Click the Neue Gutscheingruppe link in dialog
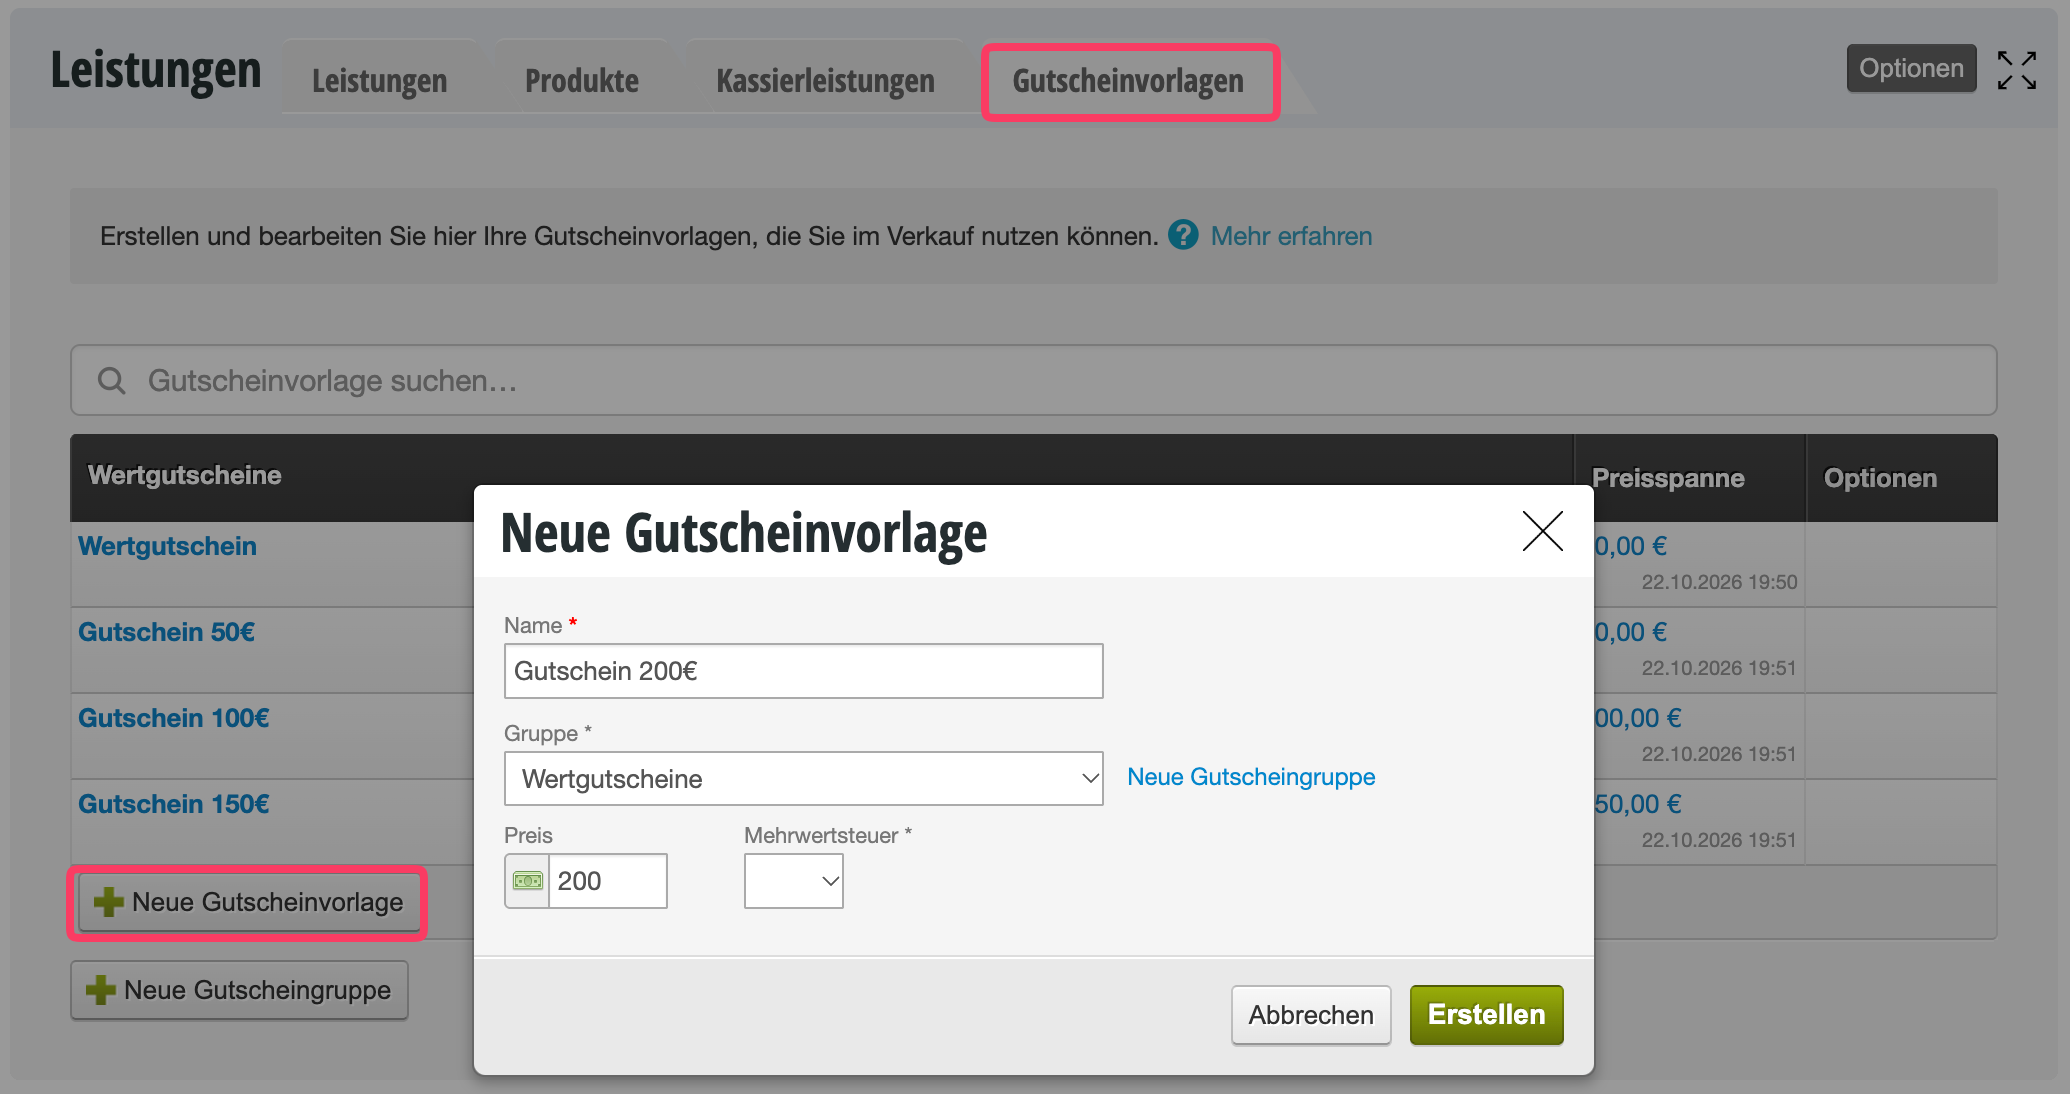 click(x=1251, y=777)
